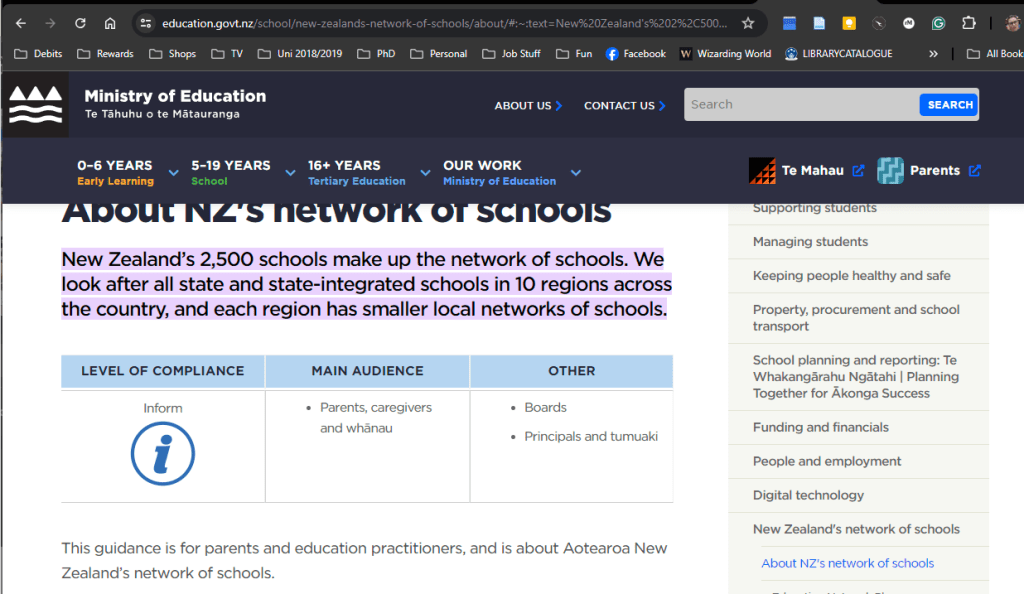Bookmark this page with the star icon
Viewport: 1024px width, 594px height.
click(x=748, y=23)
